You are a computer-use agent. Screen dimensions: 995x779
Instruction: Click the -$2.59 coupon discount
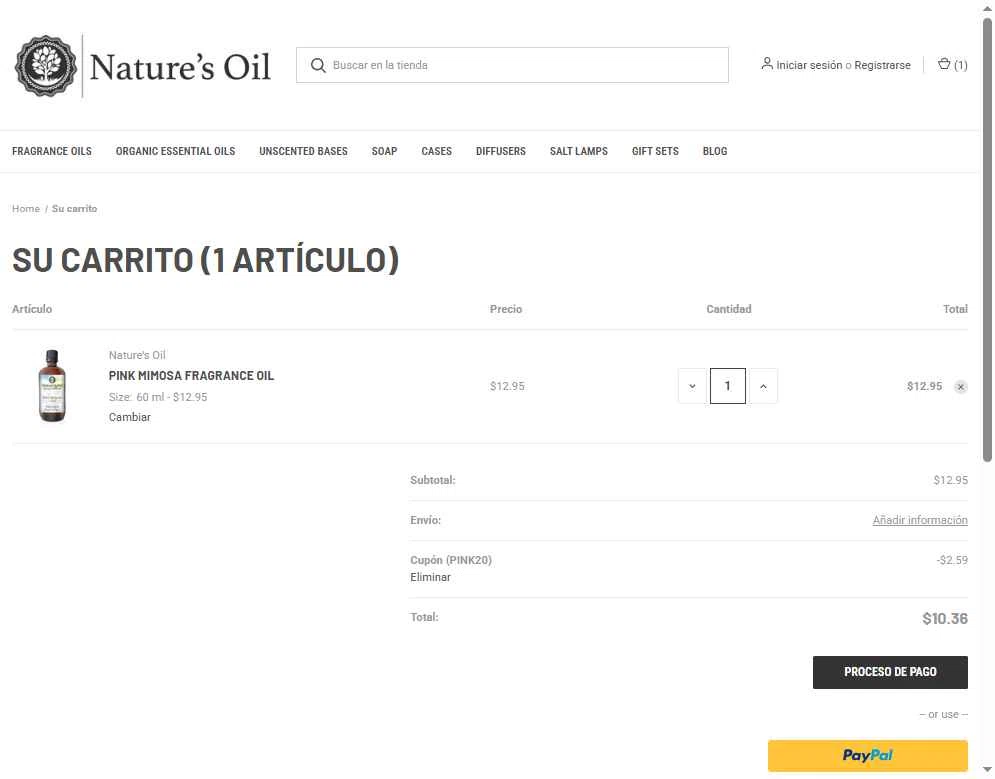click(952, 560)
